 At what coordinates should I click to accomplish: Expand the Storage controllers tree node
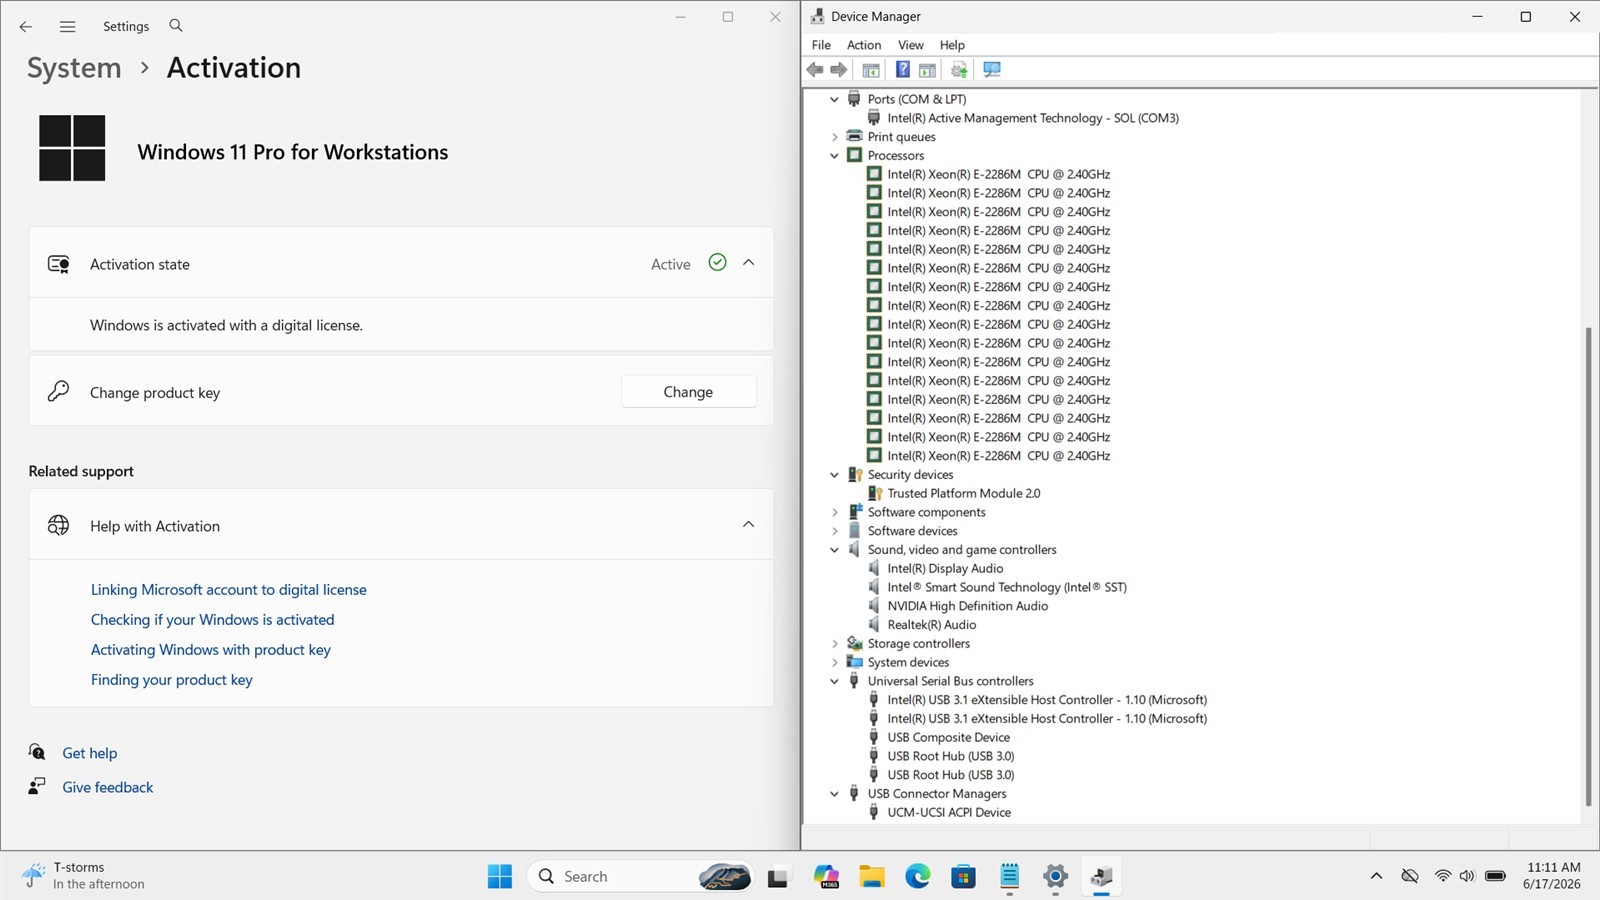(835, 644)
